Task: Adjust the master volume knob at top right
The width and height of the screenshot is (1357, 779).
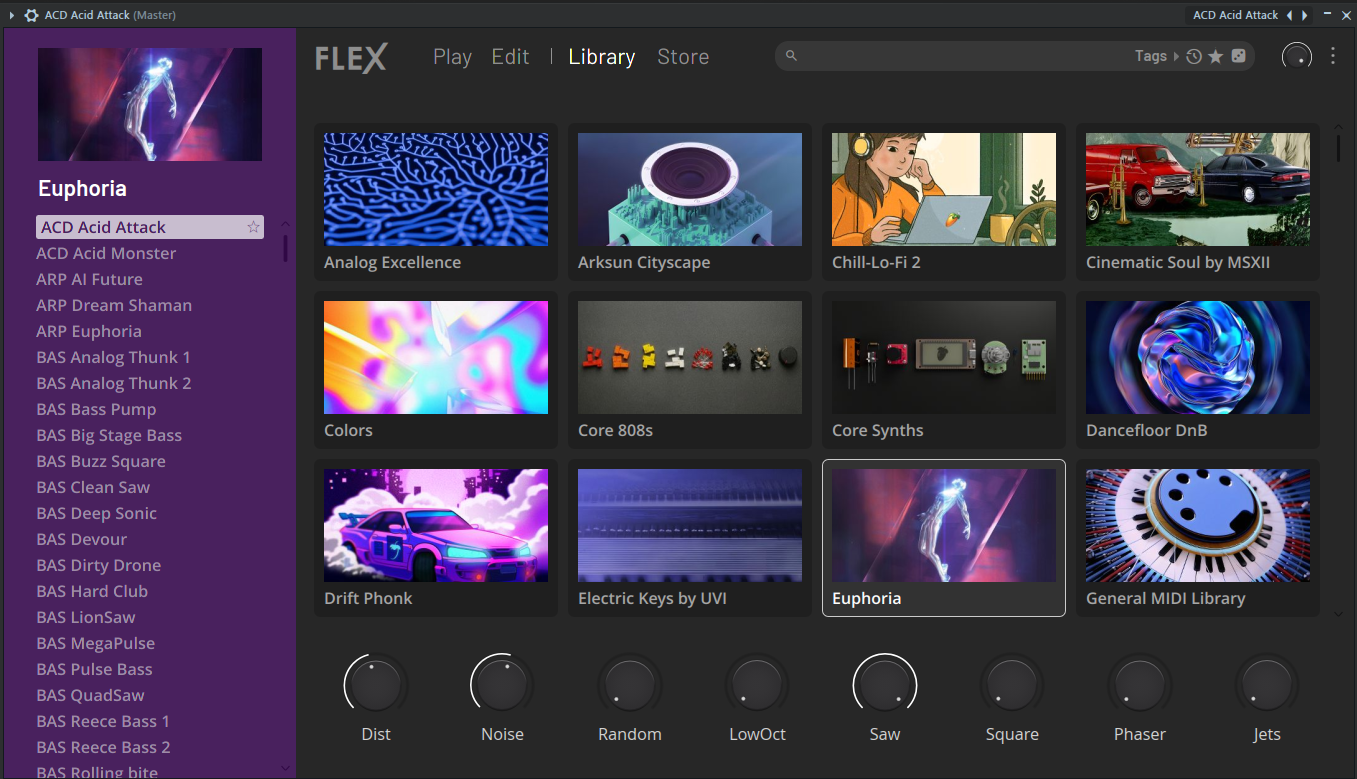Action: pyautogui.click(x=1297, y=57)
